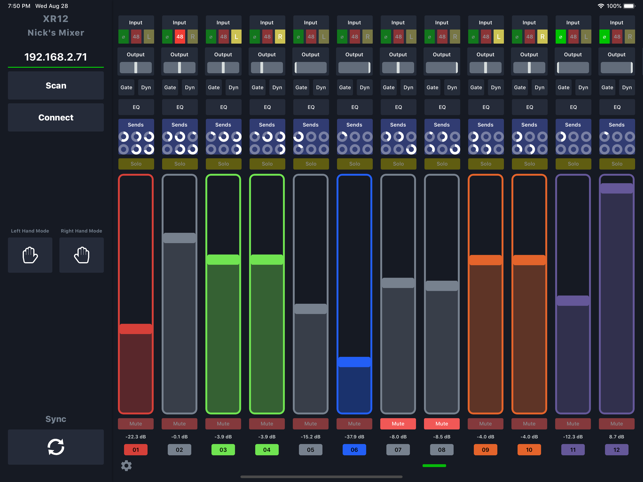Toggle phase invert icon on channel 11 input
The width and height of the screenshot is (643, 482).
pyautogui.click(x=561, y=37)
